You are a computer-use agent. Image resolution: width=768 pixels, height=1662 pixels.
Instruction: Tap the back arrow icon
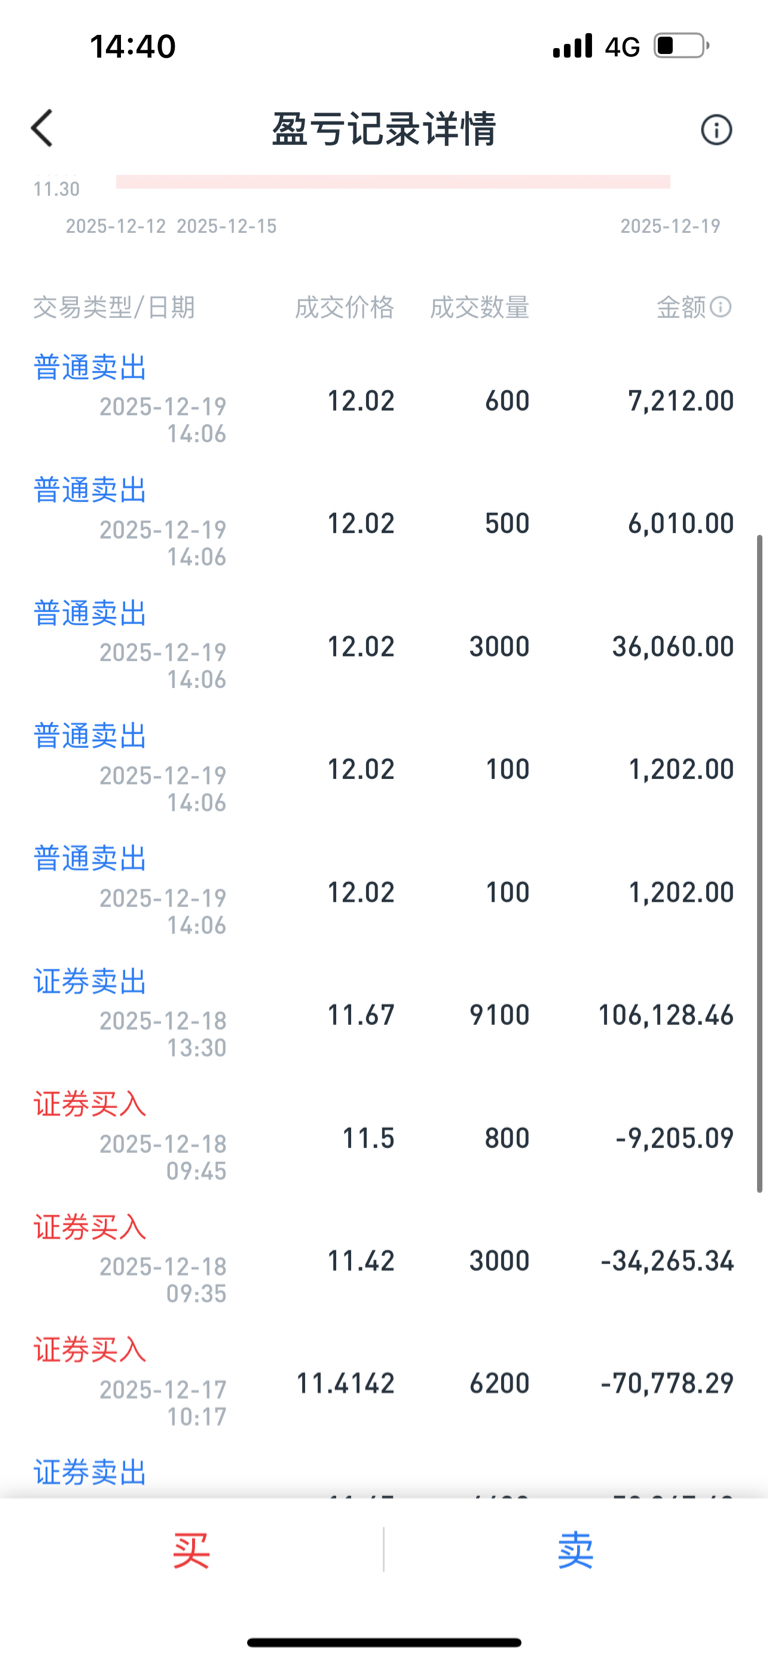pos(42,129)
